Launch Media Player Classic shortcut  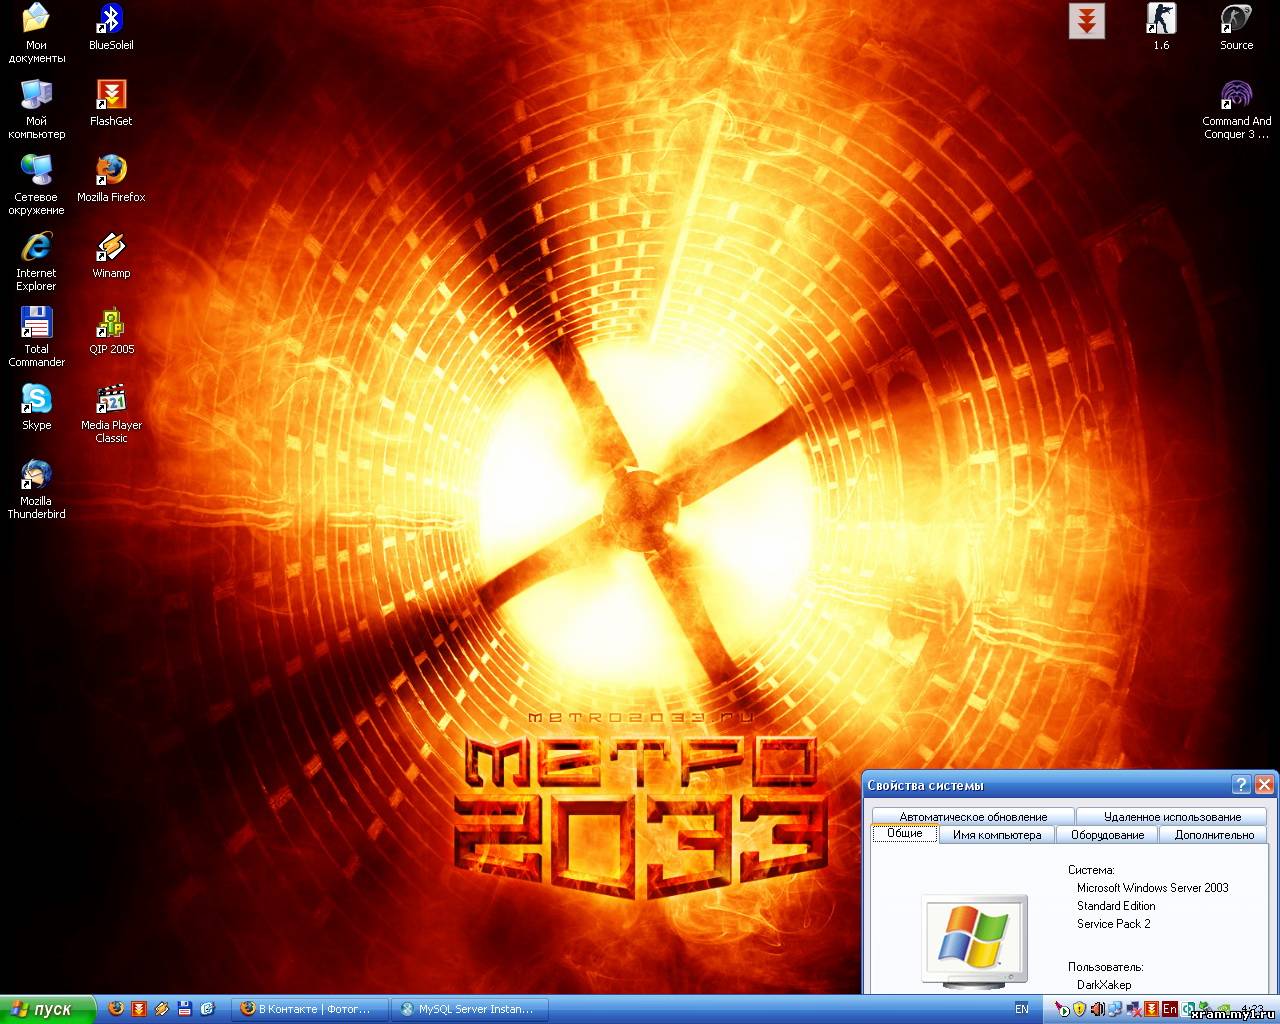(x=111, y=412)
